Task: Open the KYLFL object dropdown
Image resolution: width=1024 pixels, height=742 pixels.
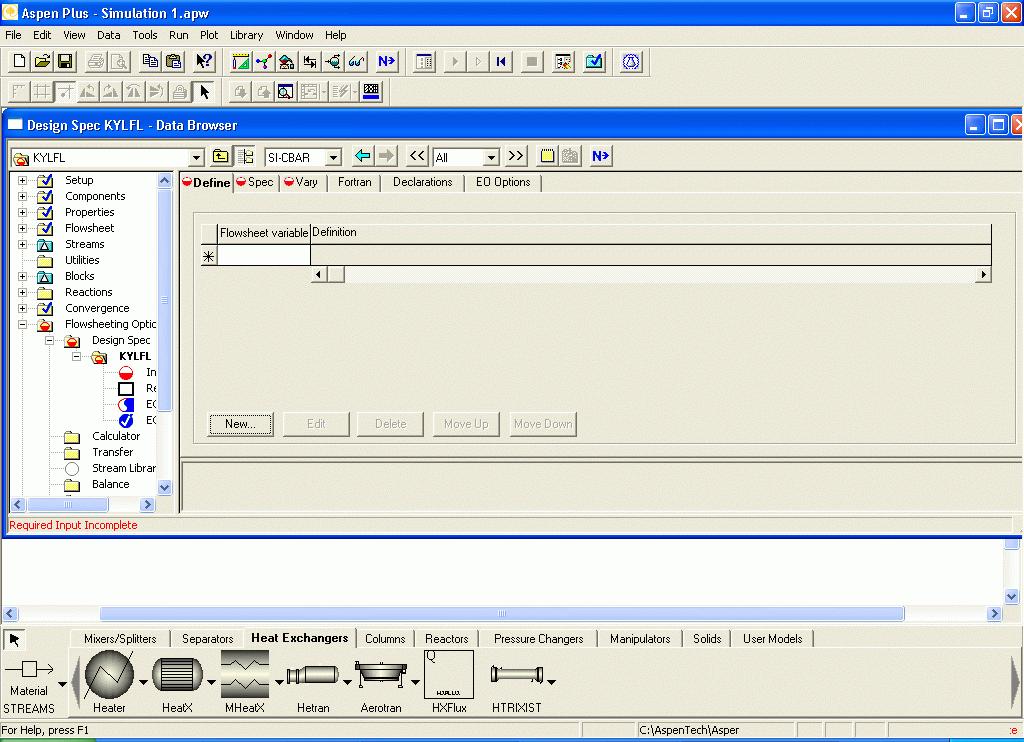Action: [196, 158]
